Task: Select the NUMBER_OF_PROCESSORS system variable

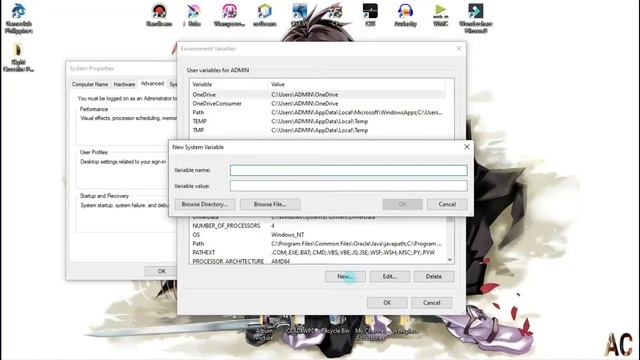Action: coord(318,226)
